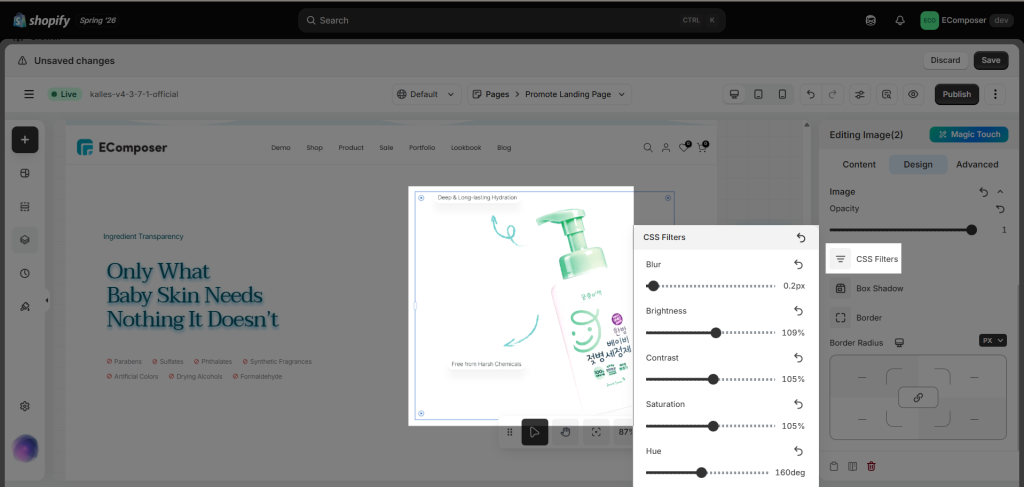Collapse the Image section chevron
The image size is (1024, 487).
click(x=1000, y=192)
